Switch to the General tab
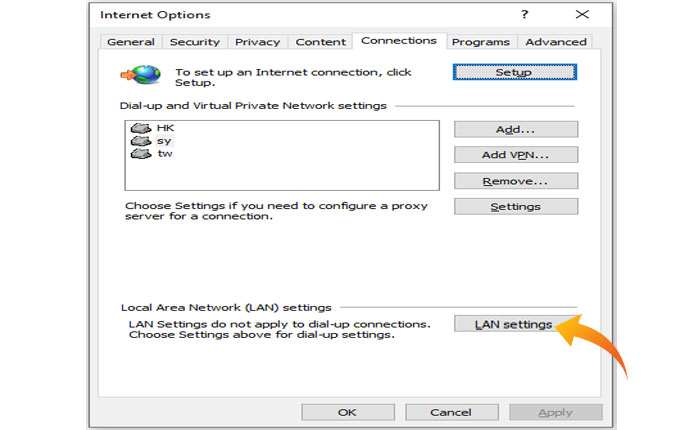The height and width of the screenshot is (430, 700). coord(131,42)
